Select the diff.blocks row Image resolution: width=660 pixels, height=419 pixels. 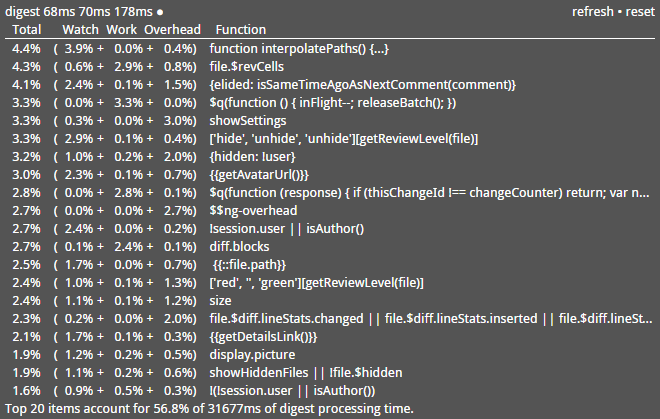(x=330, y=247)
